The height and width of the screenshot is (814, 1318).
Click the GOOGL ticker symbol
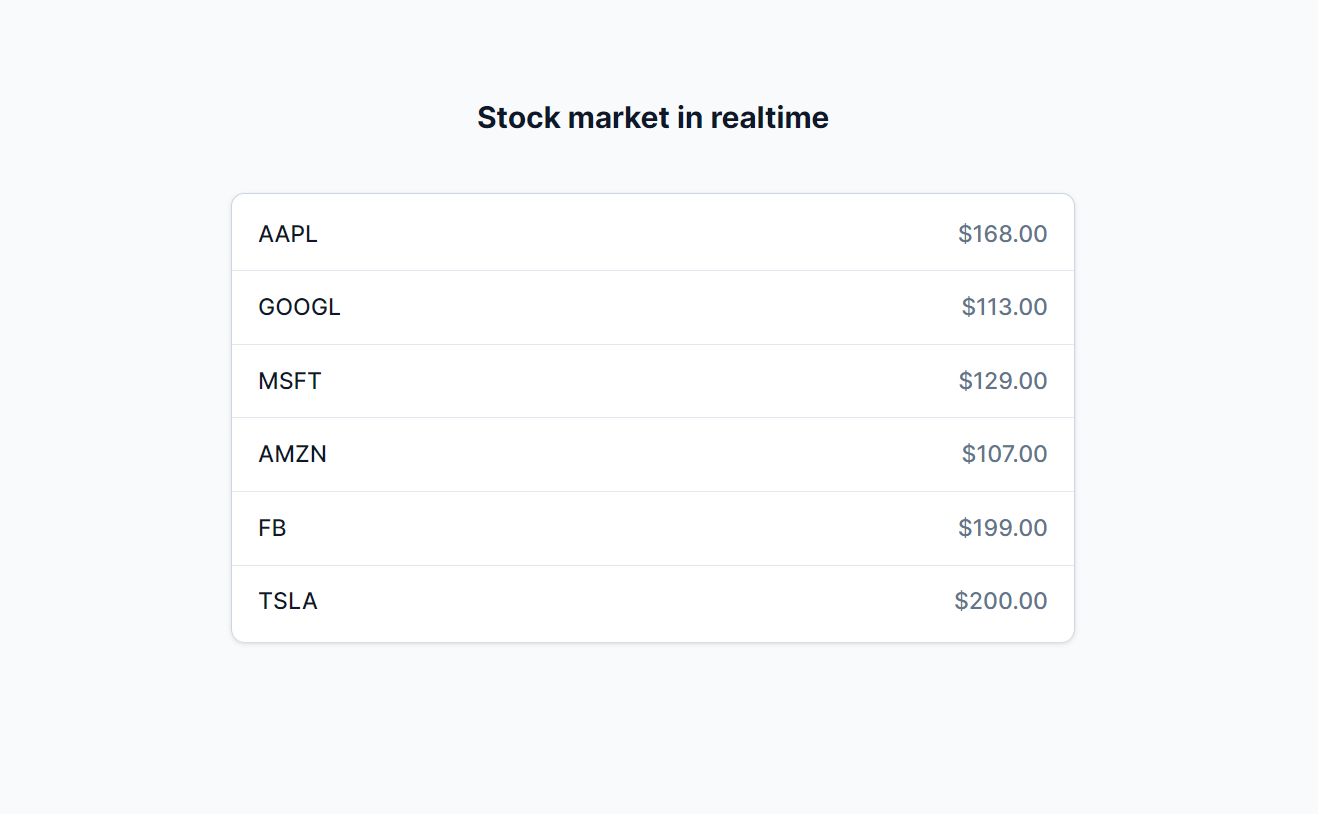(299, 307)
